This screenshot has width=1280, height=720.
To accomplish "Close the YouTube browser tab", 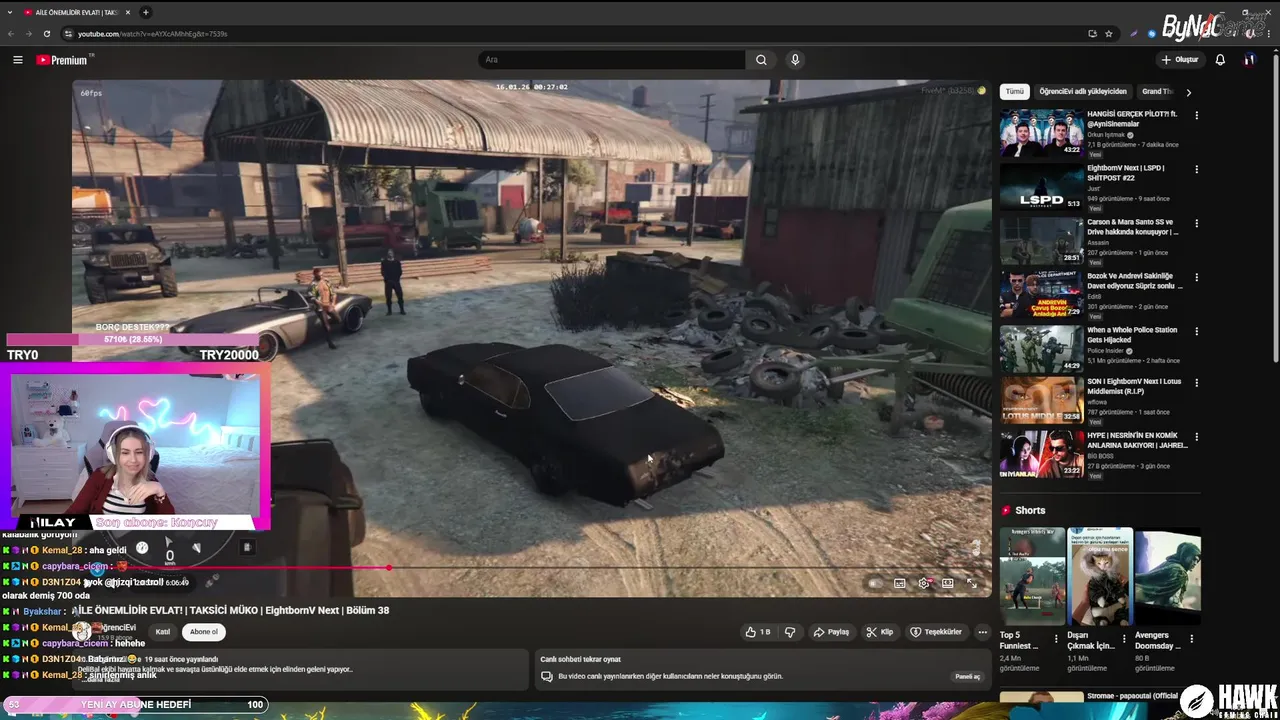I will coord(128,12).
